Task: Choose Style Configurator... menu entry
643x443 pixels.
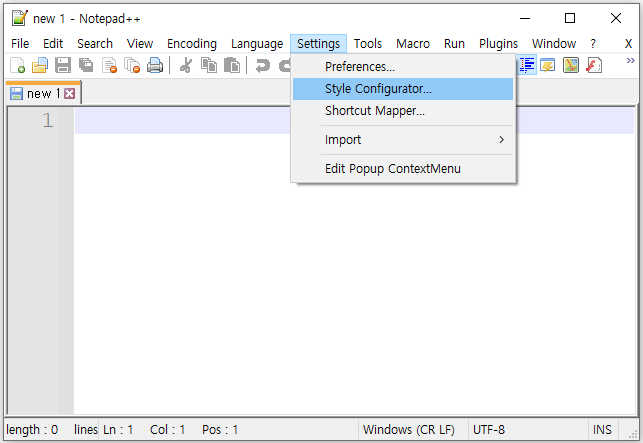Action: [403, 89]
